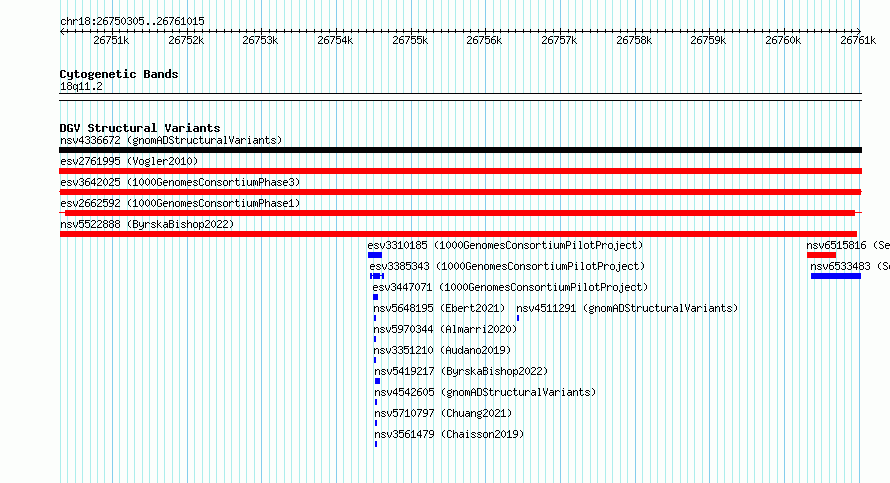Click blue marker under nsv4511291
Screen dimensions: 890x483
click(518, 318)
